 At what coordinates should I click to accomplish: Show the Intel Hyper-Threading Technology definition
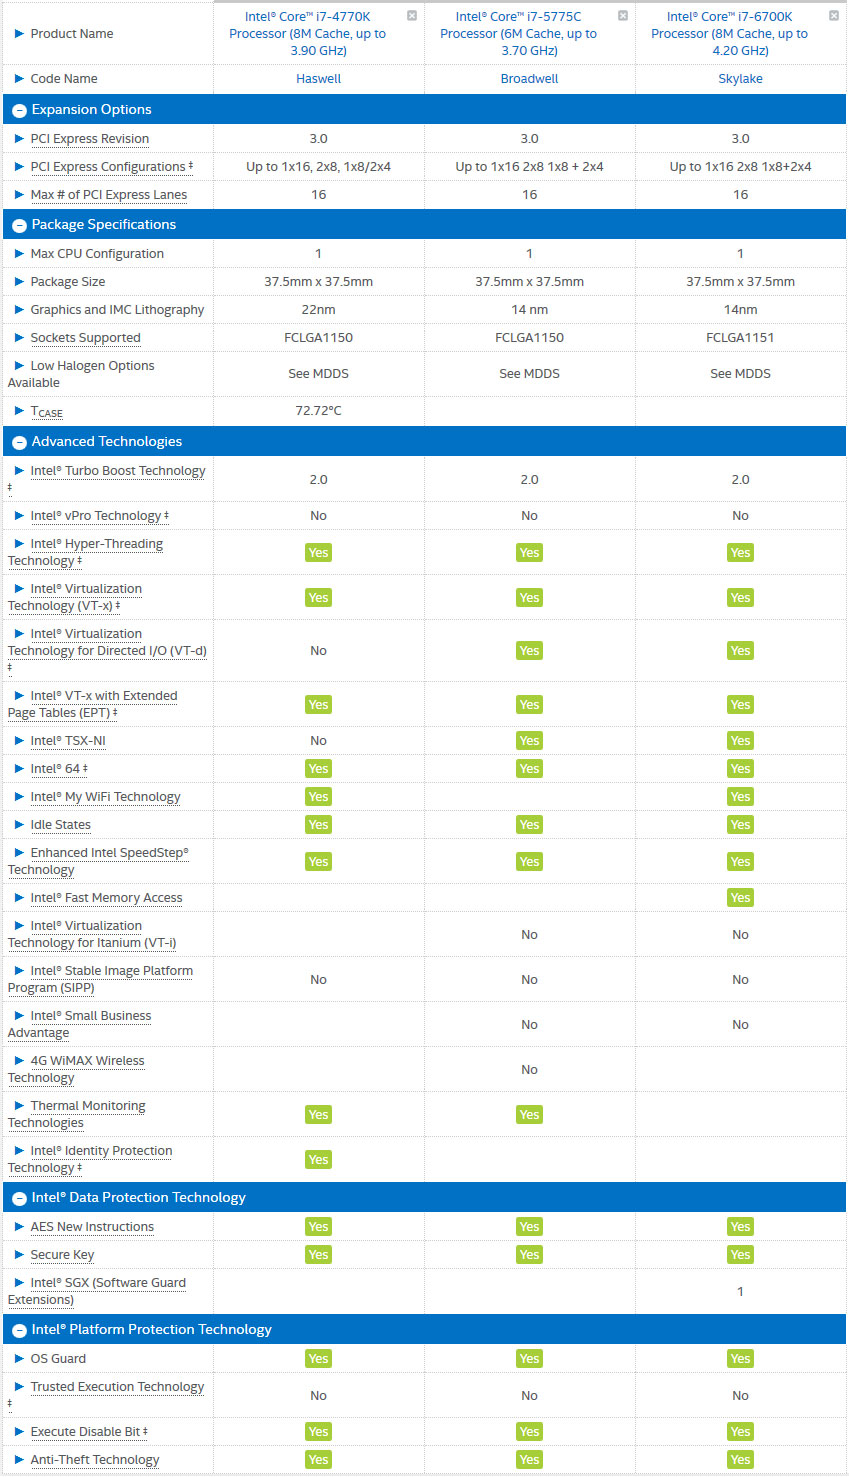pos(85,552)
